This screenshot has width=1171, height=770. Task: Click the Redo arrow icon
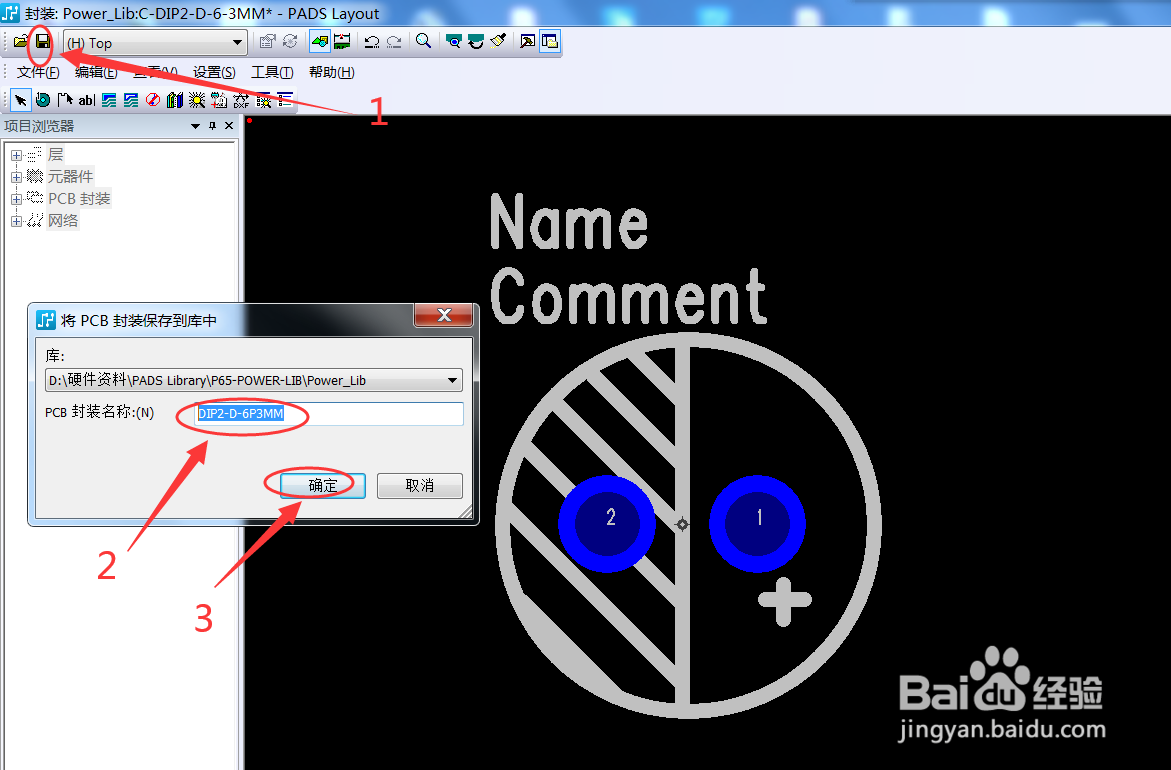point(394,42)
